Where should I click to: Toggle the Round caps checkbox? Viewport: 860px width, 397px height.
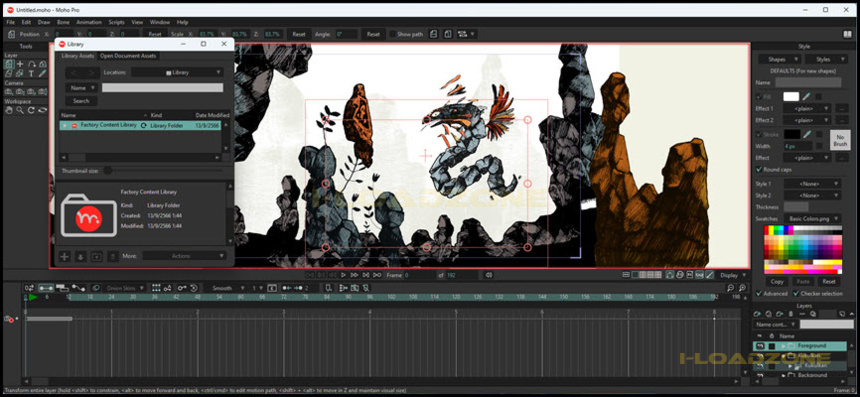pos(759,169)
